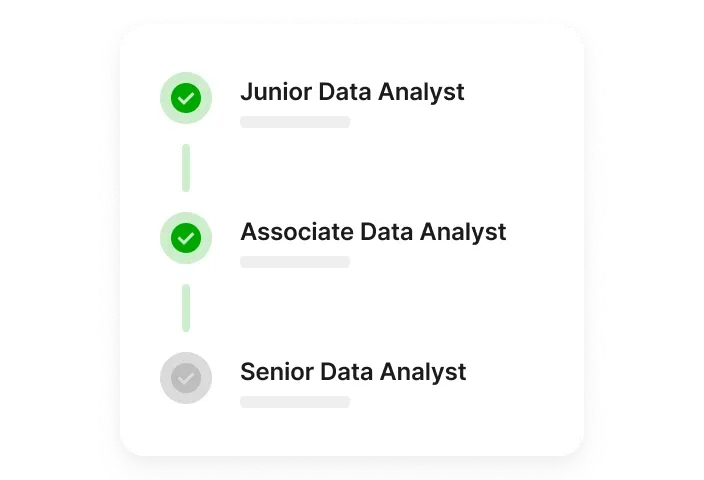Viewport: 704px width, 480px height.
Task: Click 'Data' in the Associate Data Analyst title
Action: click(388, 232)
